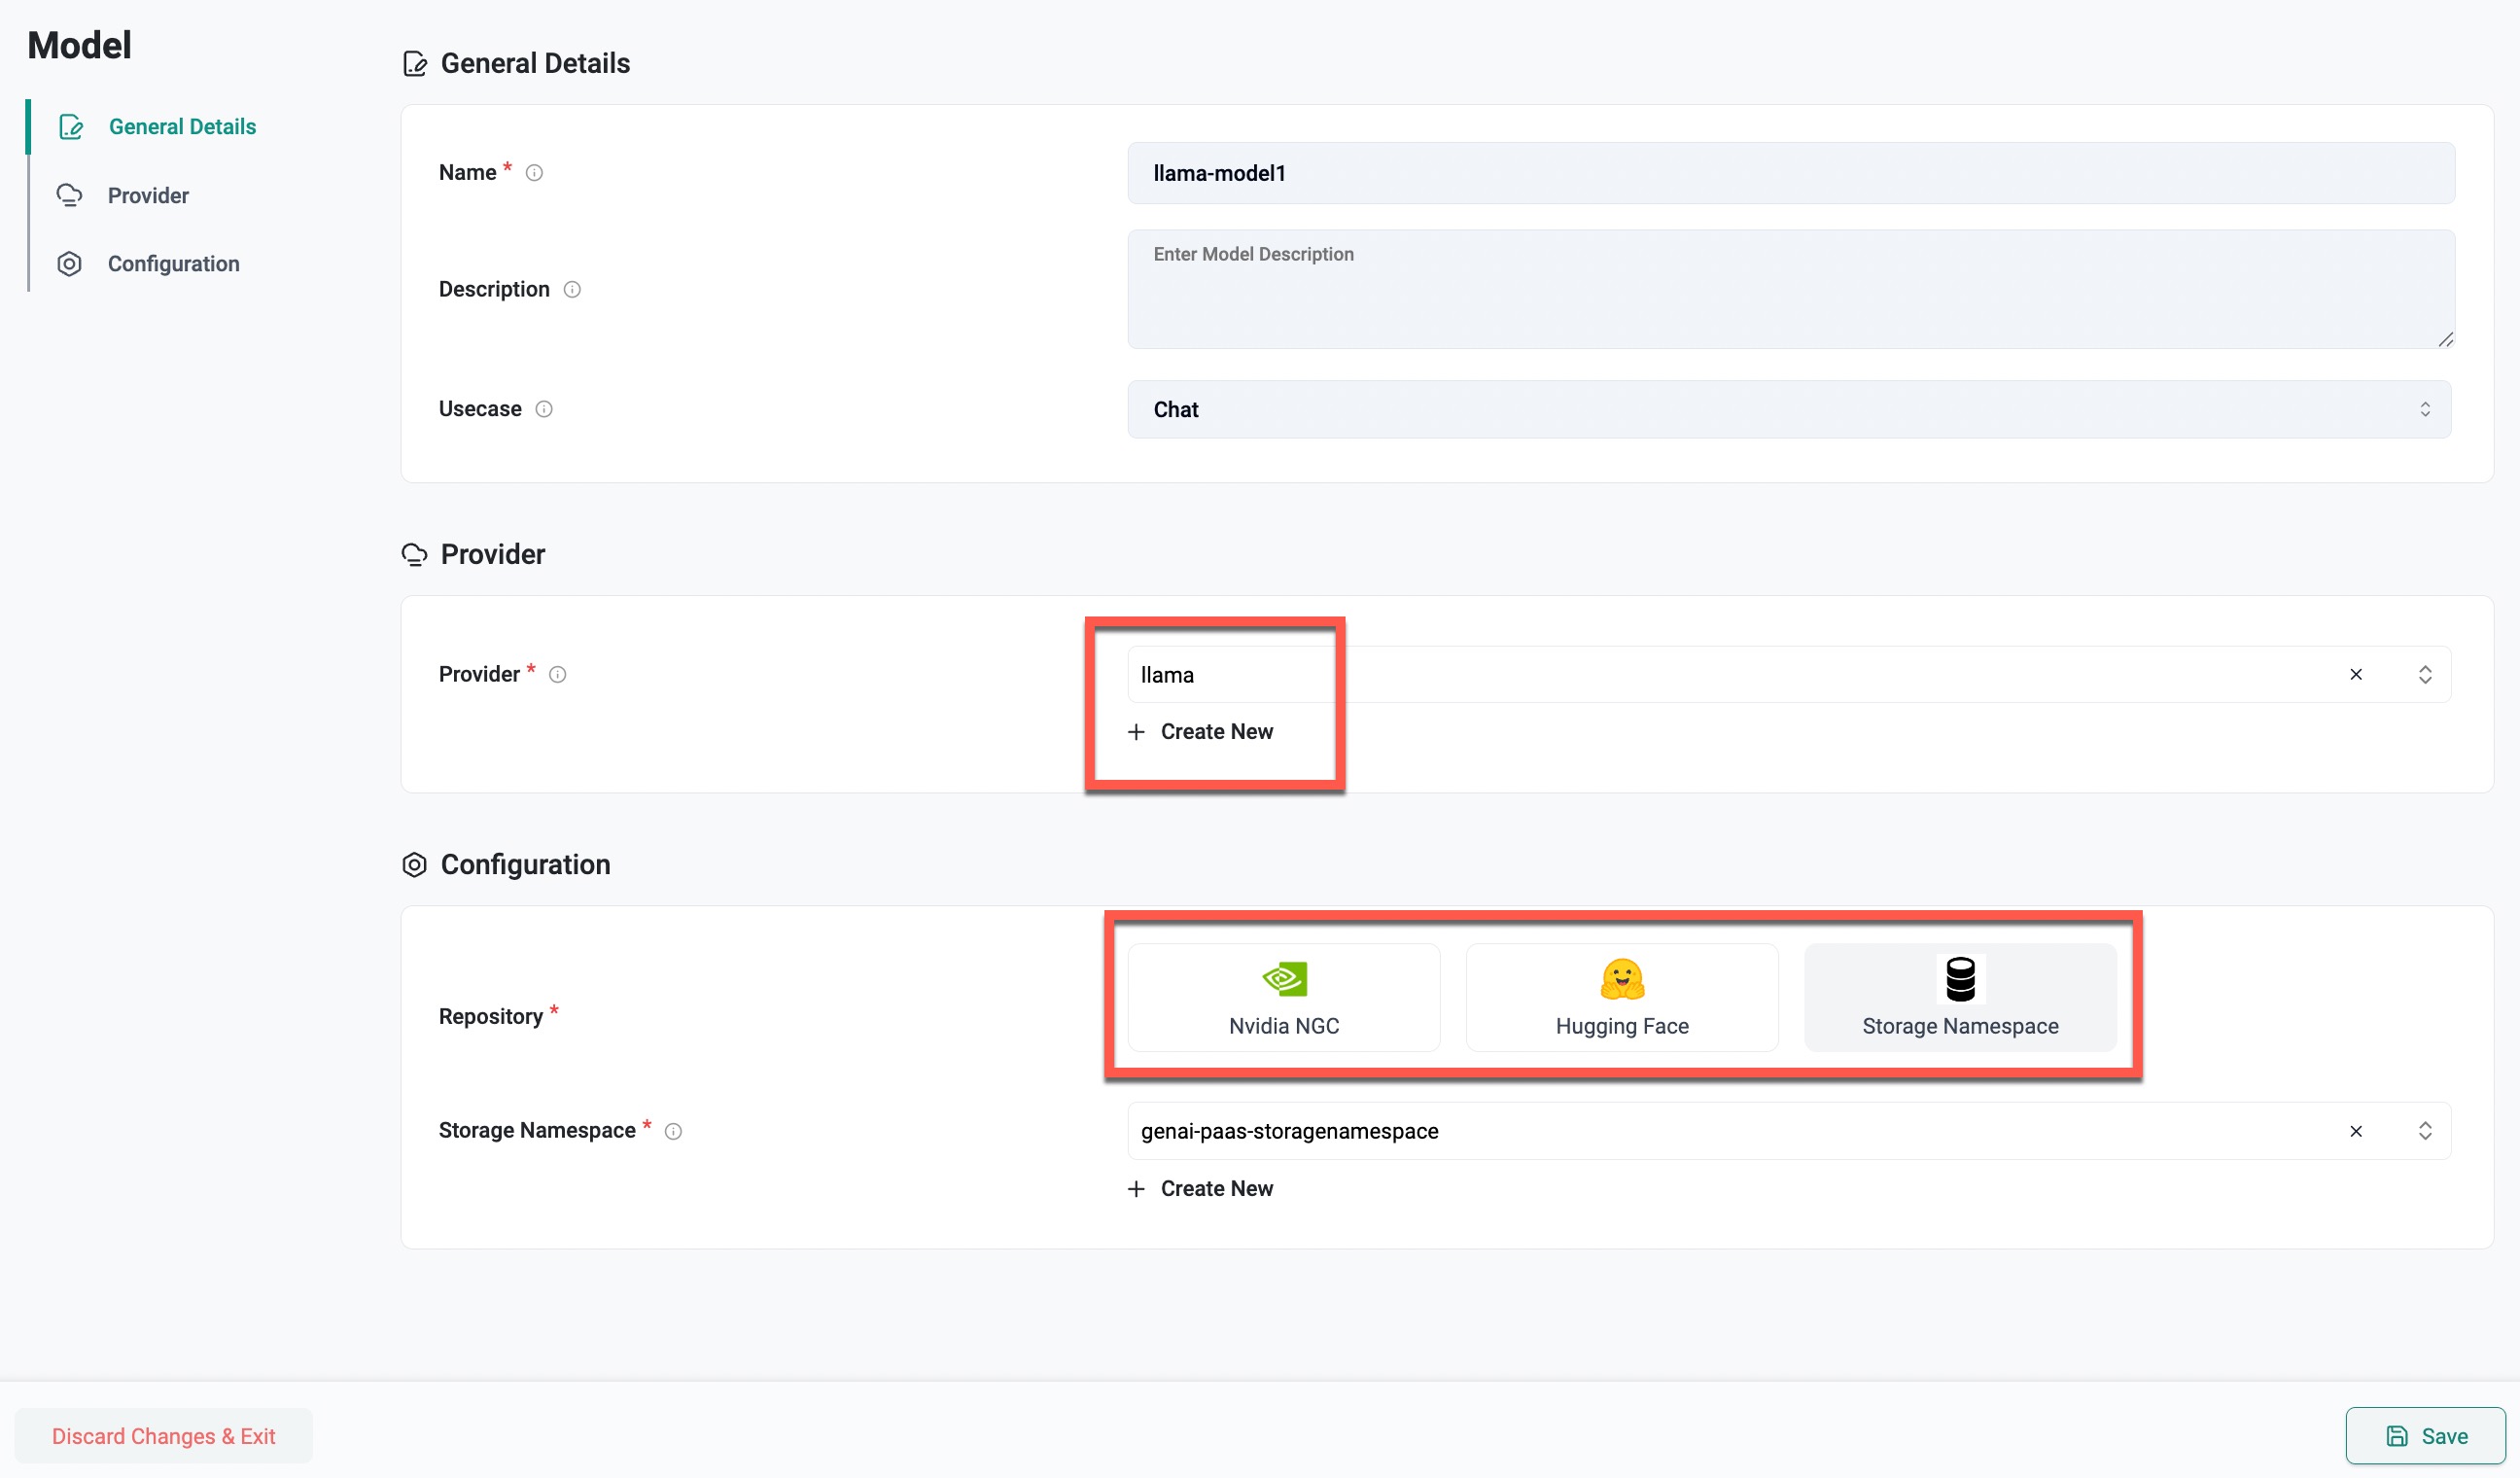Viewport: 2520px width, 1478px height.
Task: Clear the llama provider selection
Action: click(x=2356, y=675)
